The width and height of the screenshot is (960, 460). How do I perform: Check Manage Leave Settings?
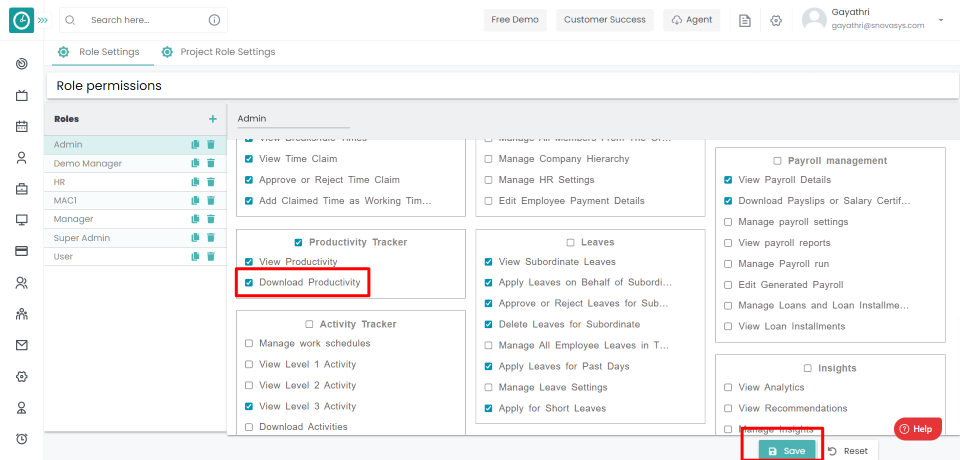point(489,388)
